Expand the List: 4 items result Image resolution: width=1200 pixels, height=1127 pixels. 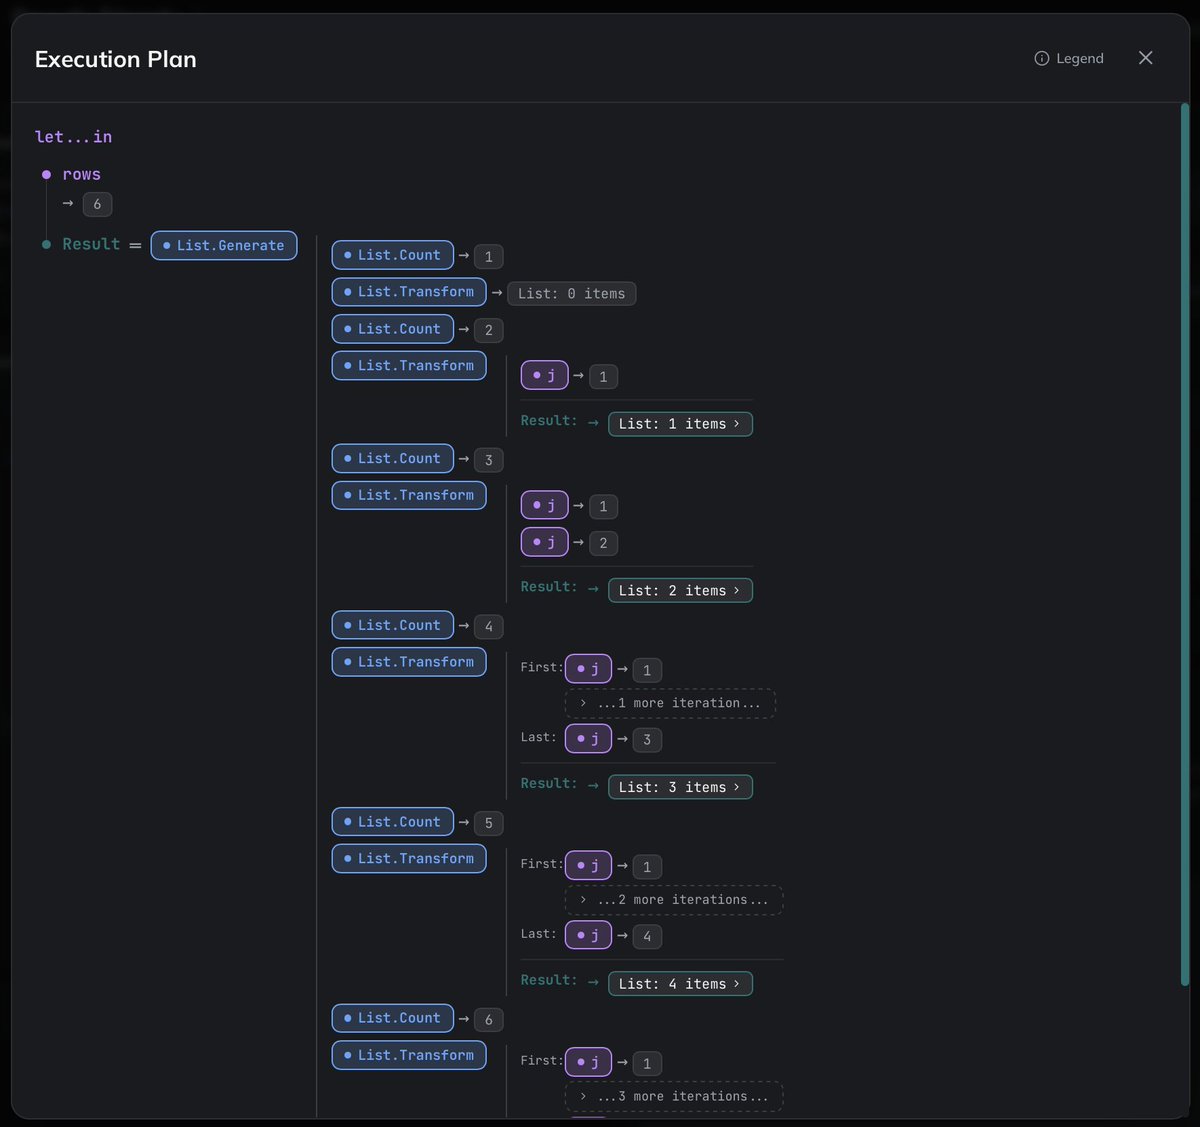[x=680, y=984]
